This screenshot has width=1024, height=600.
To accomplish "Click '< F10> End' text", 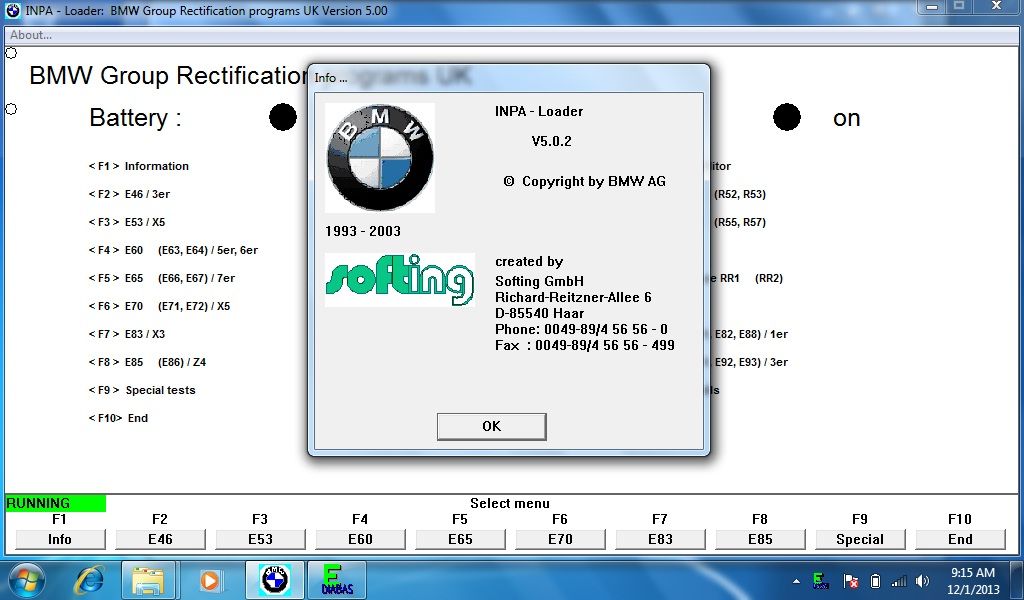I will pyautogui.click(x=118, y=418).
